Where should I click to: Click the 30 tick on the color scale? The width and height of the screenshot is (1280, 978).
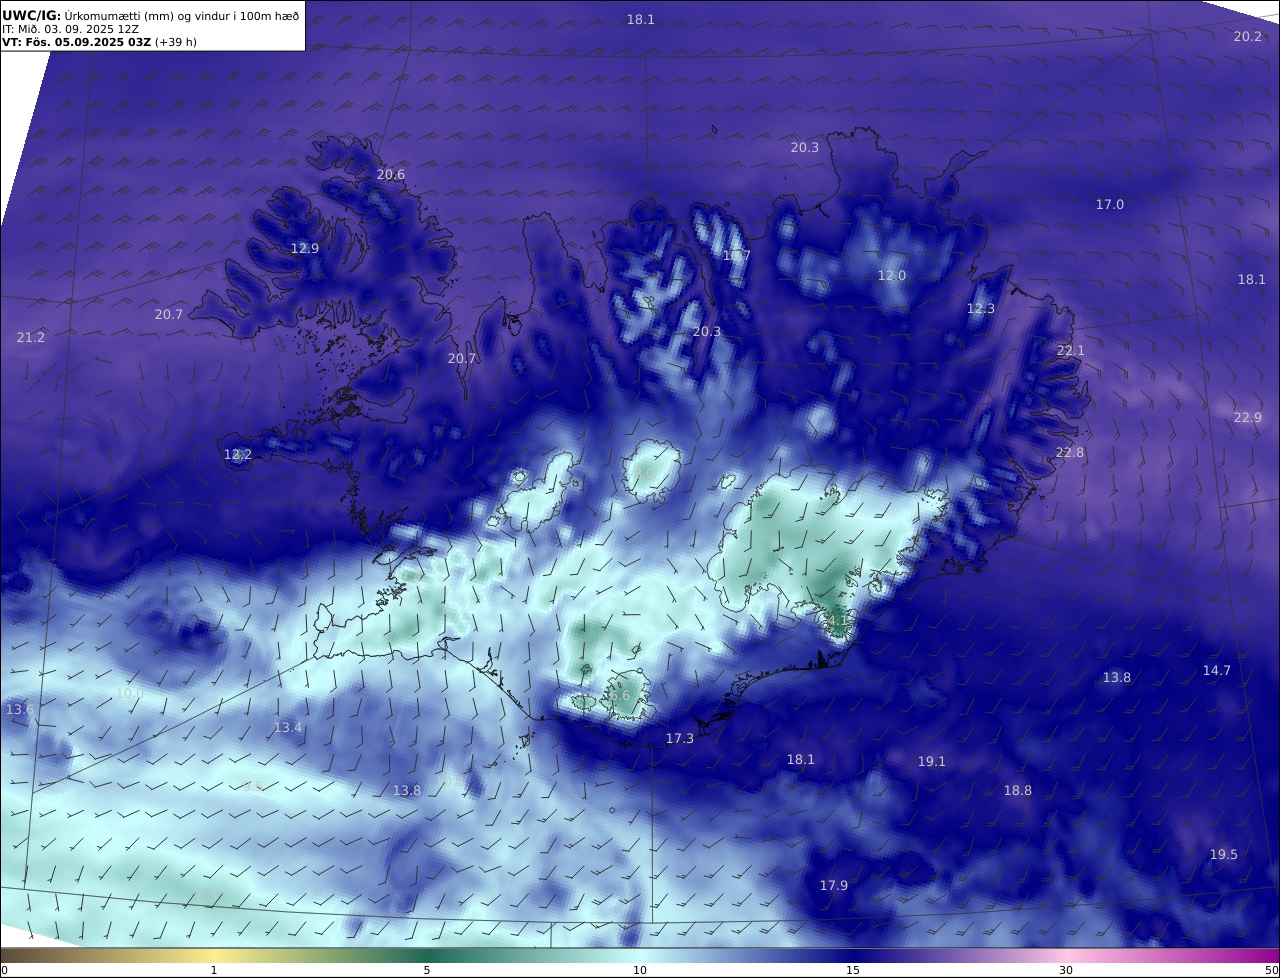click(x=1066, y=970)
